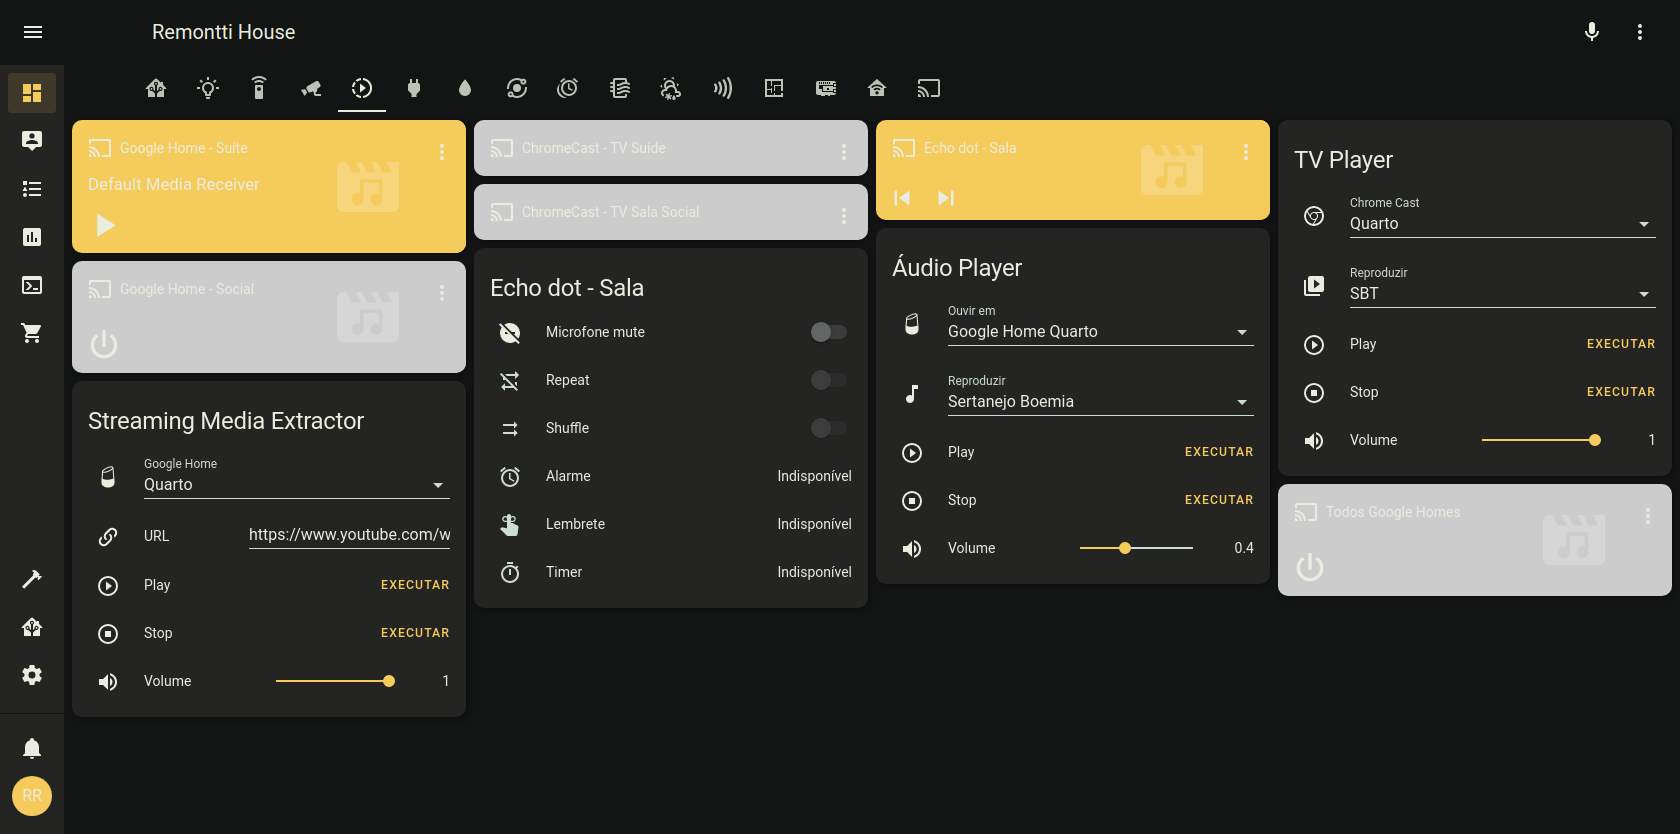Go to the home assistant tab

[156, 88]
